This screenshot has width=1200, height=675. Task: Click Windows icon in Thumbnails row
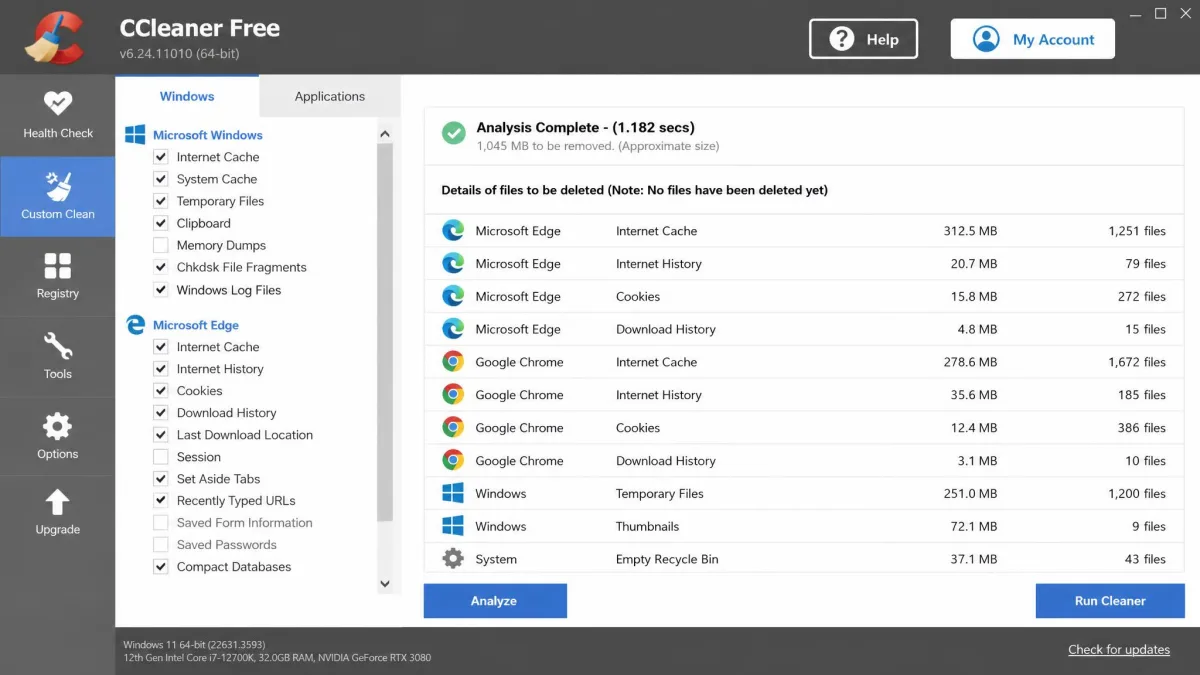(453, 526)
